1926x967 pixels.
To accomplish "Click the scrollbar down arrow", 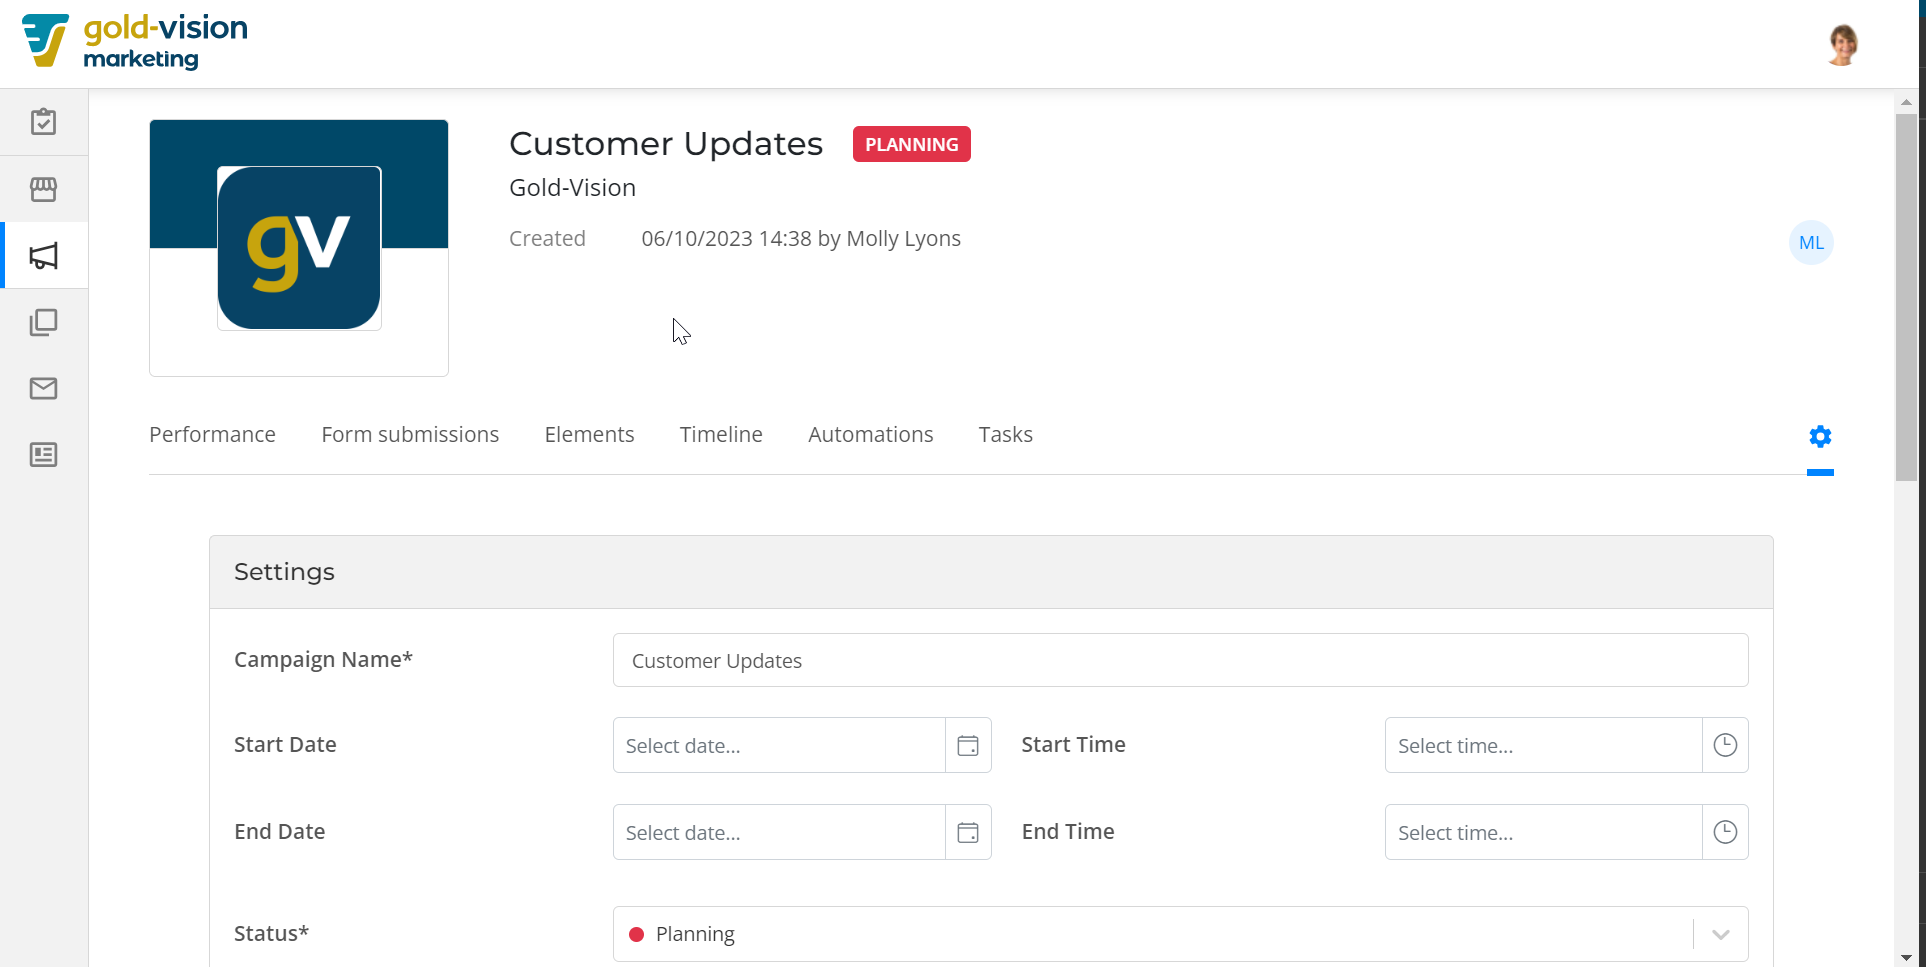I will point(1906,957).
